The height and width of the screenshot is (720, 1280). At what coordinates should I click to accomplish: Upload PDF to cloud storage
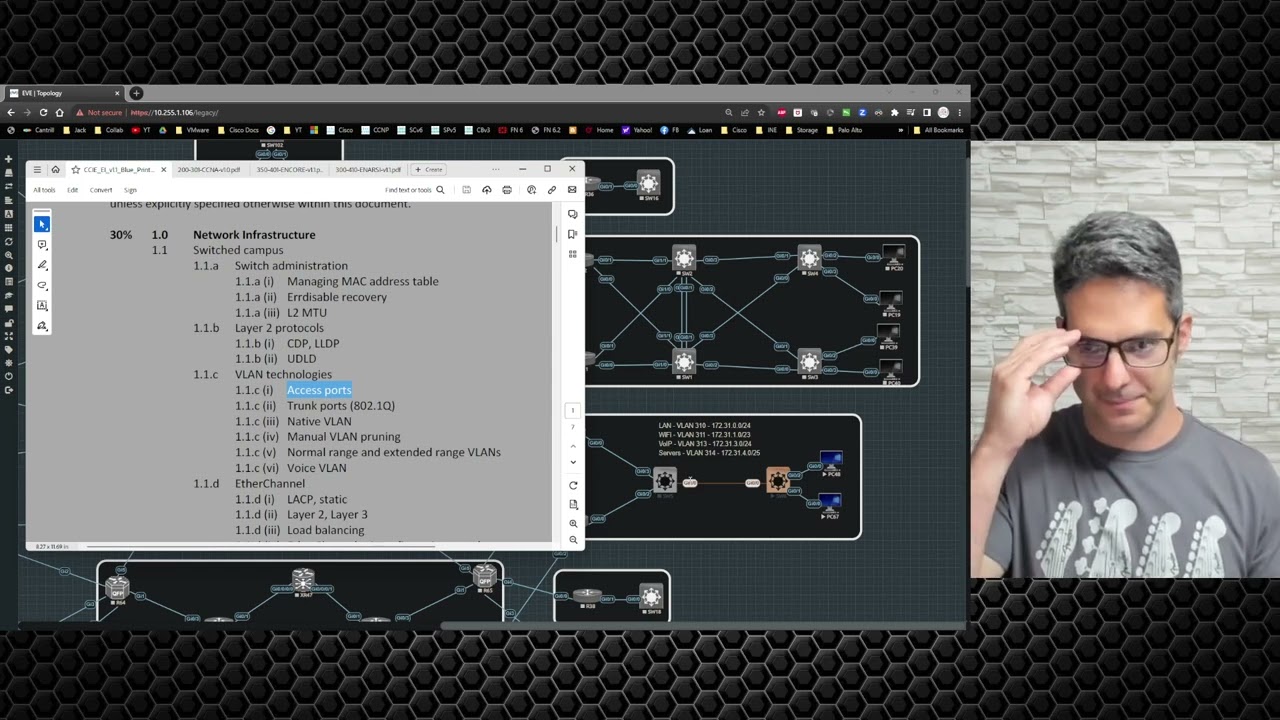487,190
